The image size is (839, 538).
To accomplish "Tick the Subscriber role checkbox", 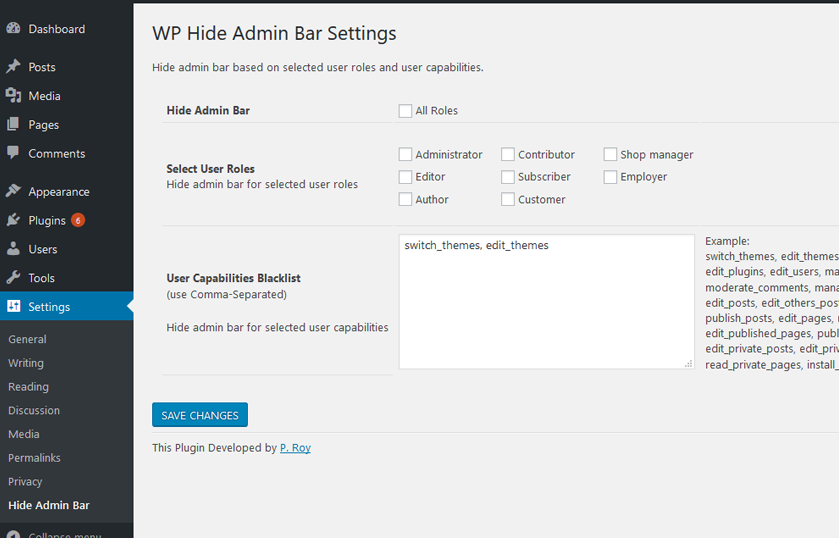I will (x=508, y=177).
